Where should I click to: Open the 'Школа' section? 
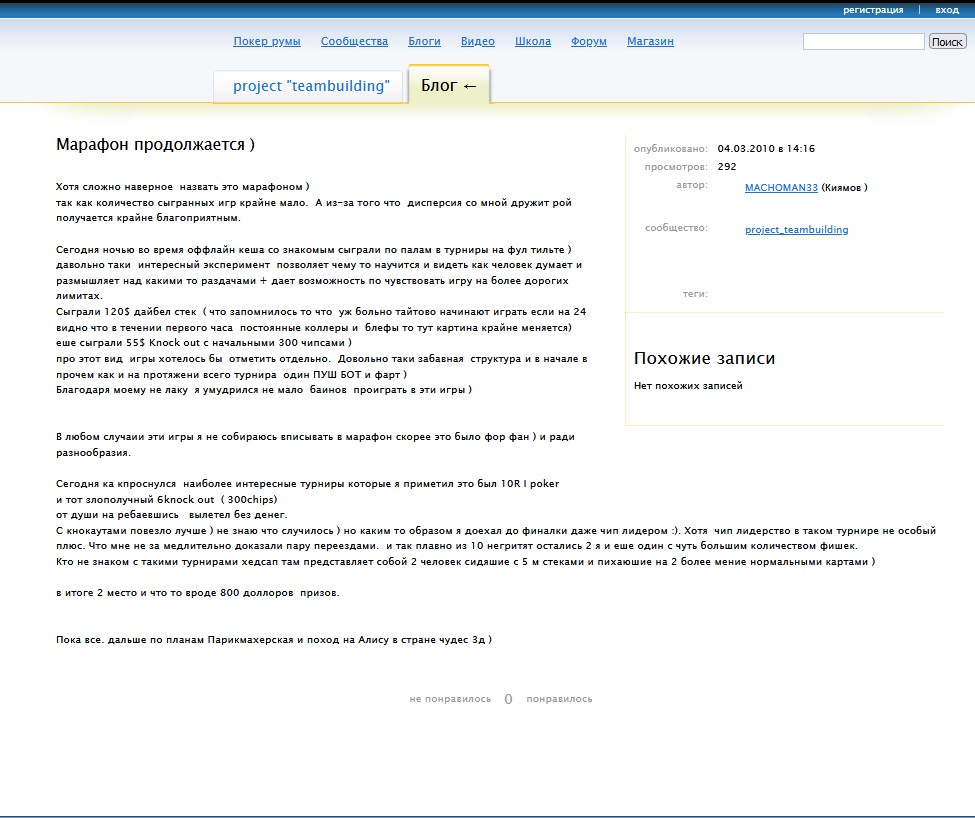click(532, 42)
